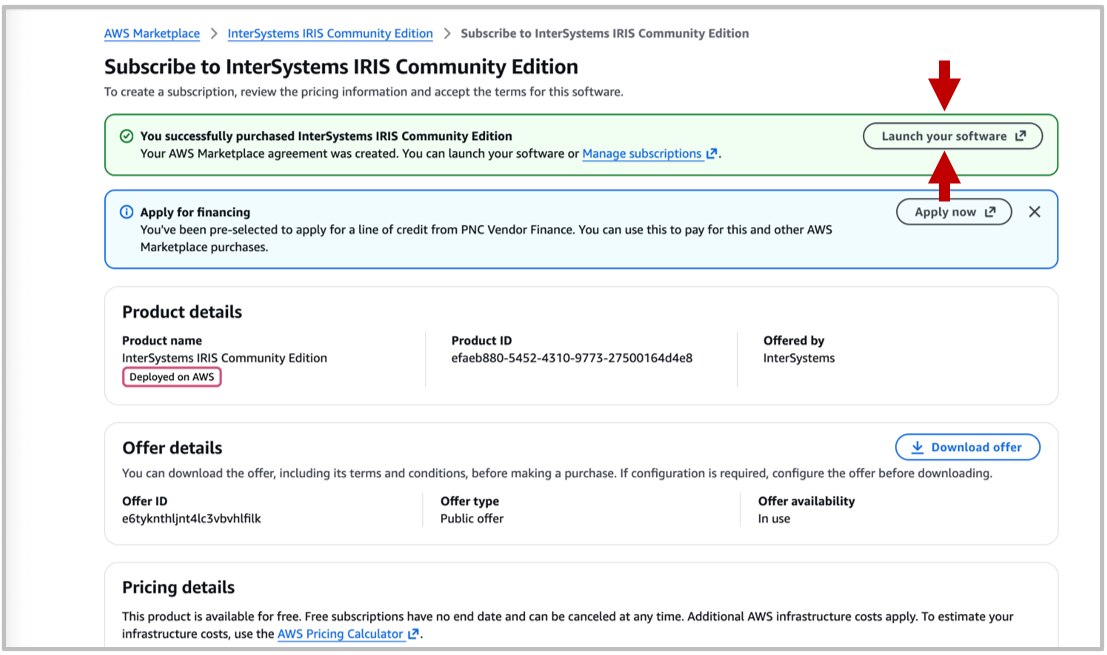Open InterSystems IRIS Community Edition breadcrumb link
This screenshot has height=655, width=1107.
click(x=330, y=33)
